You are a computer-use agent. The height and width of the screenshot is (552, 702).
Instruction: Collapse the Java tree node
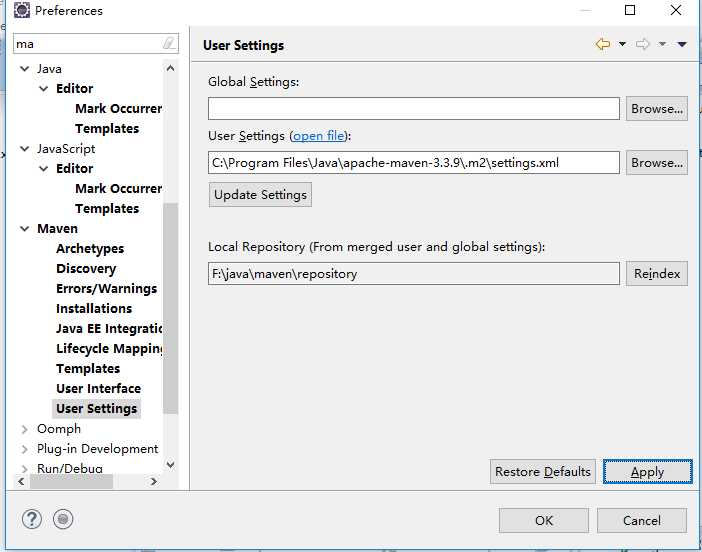(x=25, y=69)
